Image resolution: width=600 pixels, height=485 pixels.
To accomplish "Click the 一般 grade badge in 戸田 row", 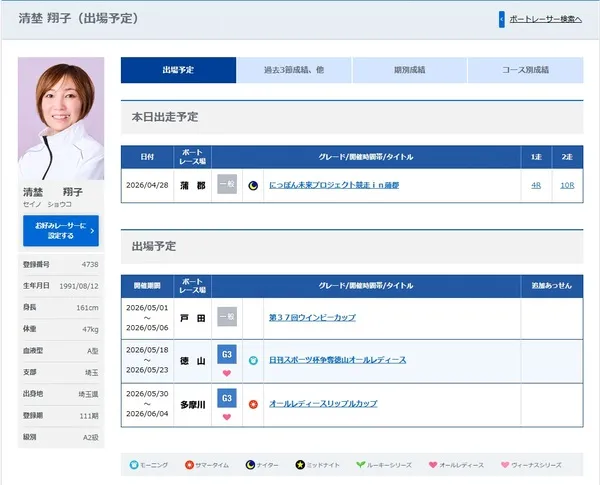I will (227, 317).
